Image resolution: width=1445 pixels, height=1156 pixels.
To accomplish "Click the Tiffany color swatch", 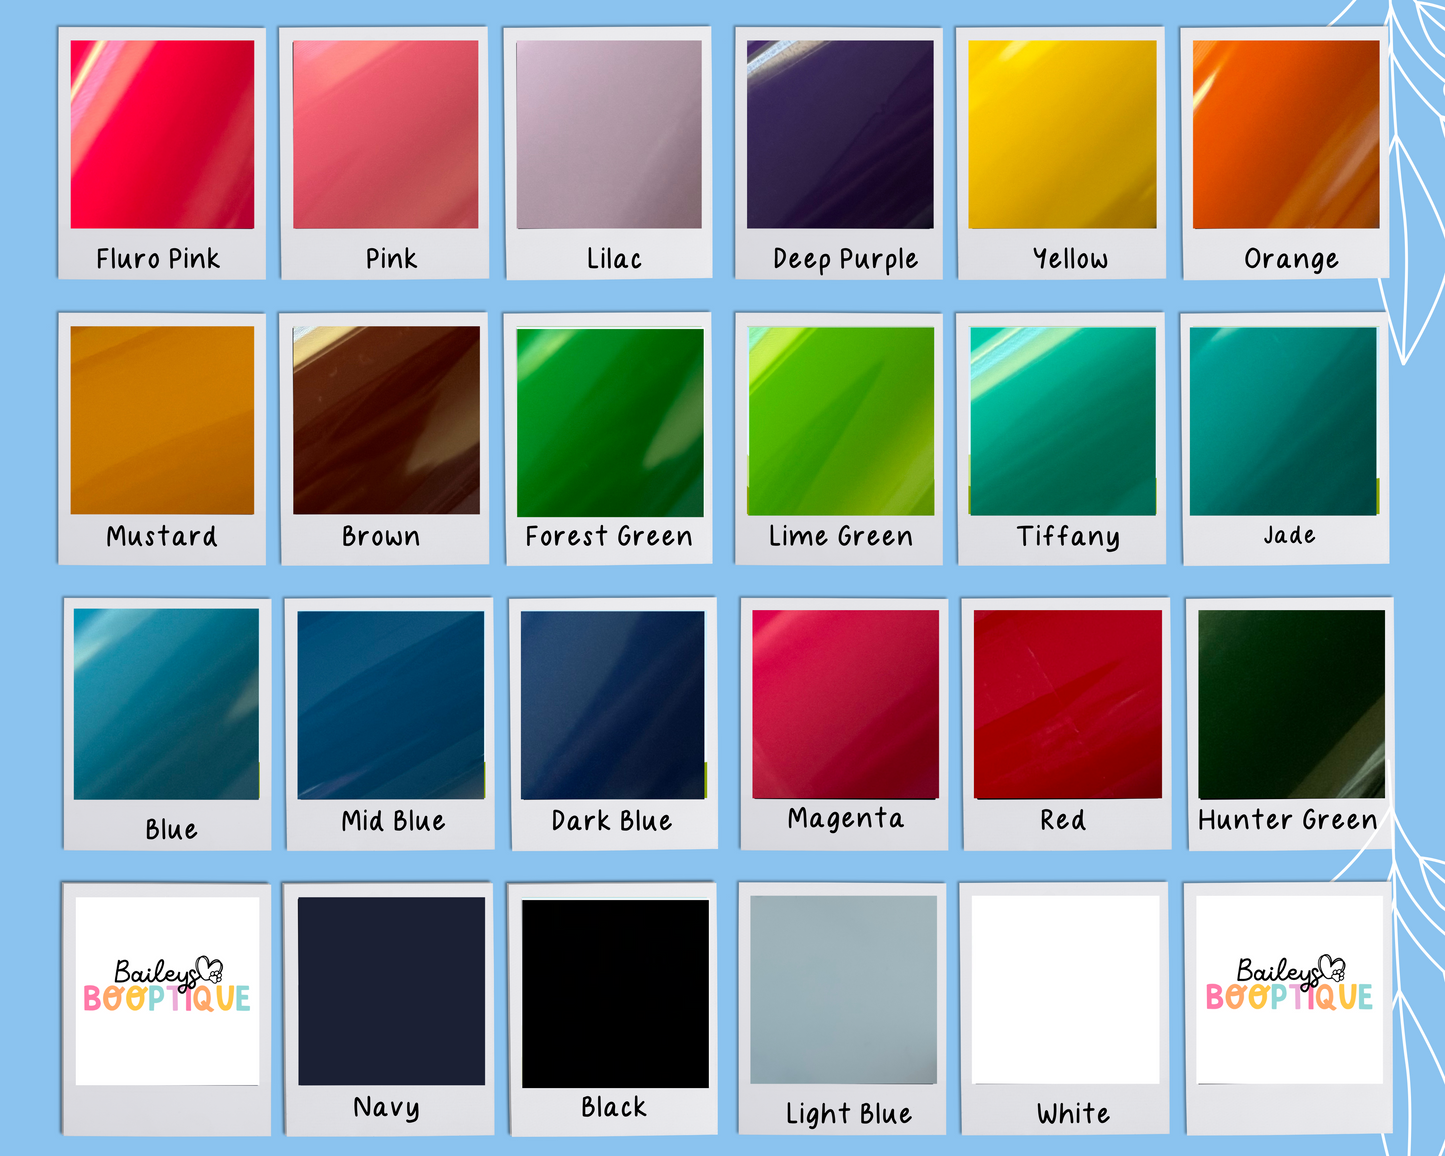I will click(x=1063, y=421).
